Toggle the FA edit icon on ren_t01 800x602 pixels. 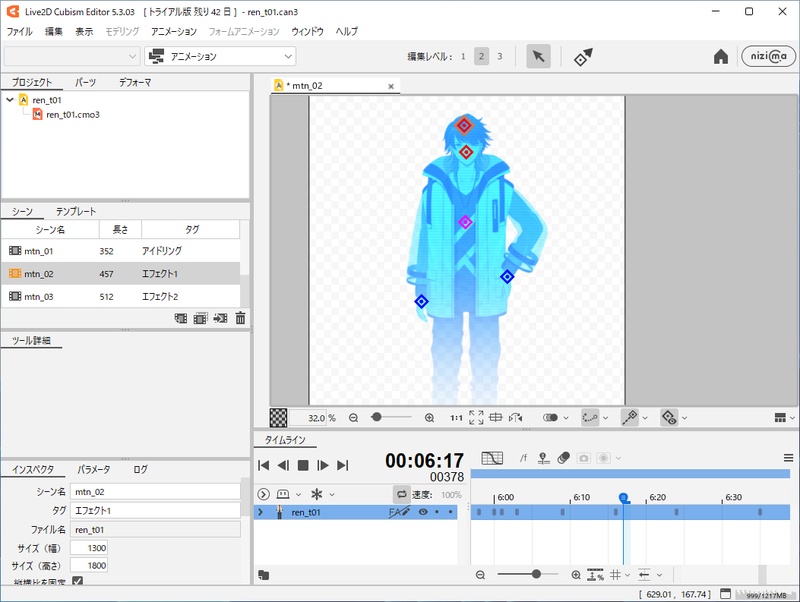399,512
